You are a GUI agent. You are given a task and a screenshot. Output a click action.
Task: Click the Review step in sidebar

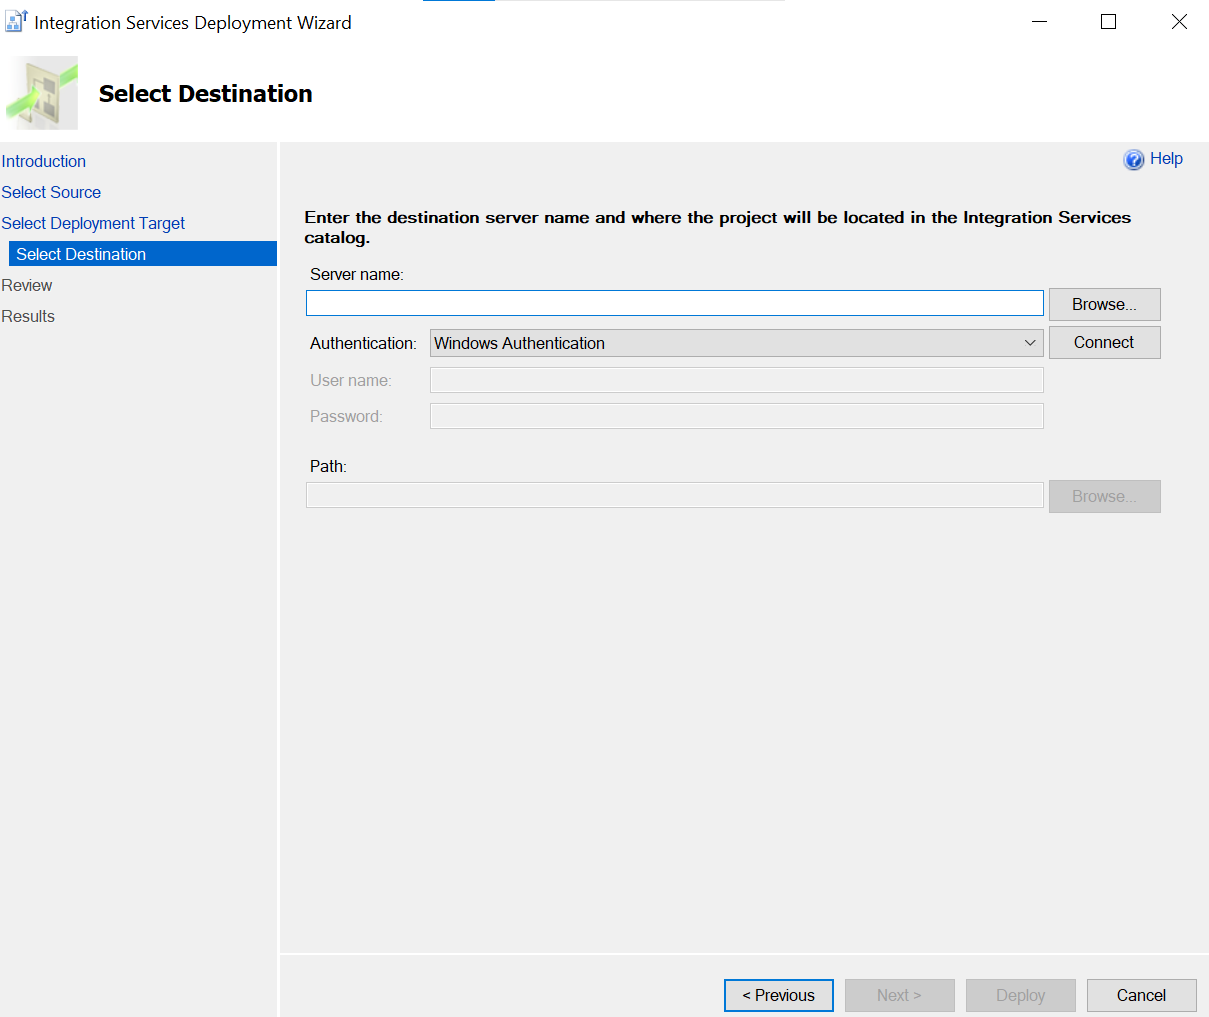point(27,285)
